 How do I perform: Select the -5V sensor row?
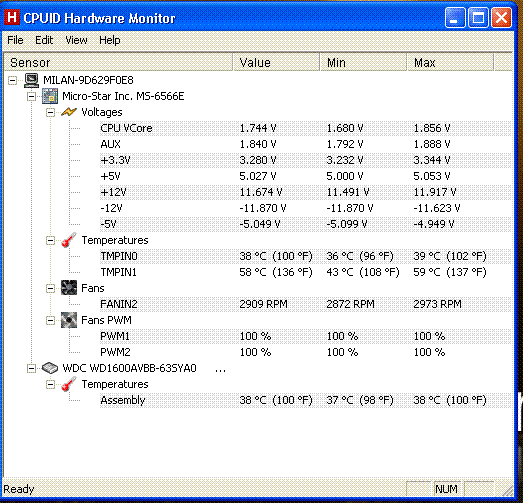pos(305,224)
